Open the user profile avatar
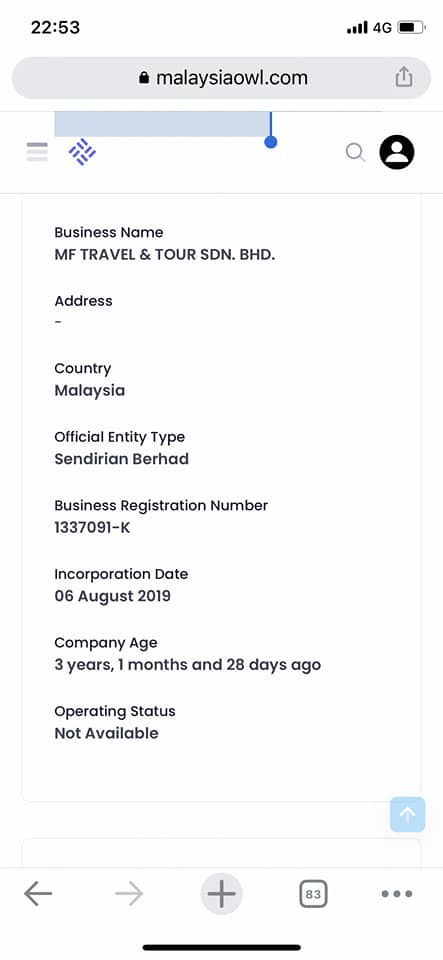Viewport: 443px width, 960px height. tap(397, 152)
